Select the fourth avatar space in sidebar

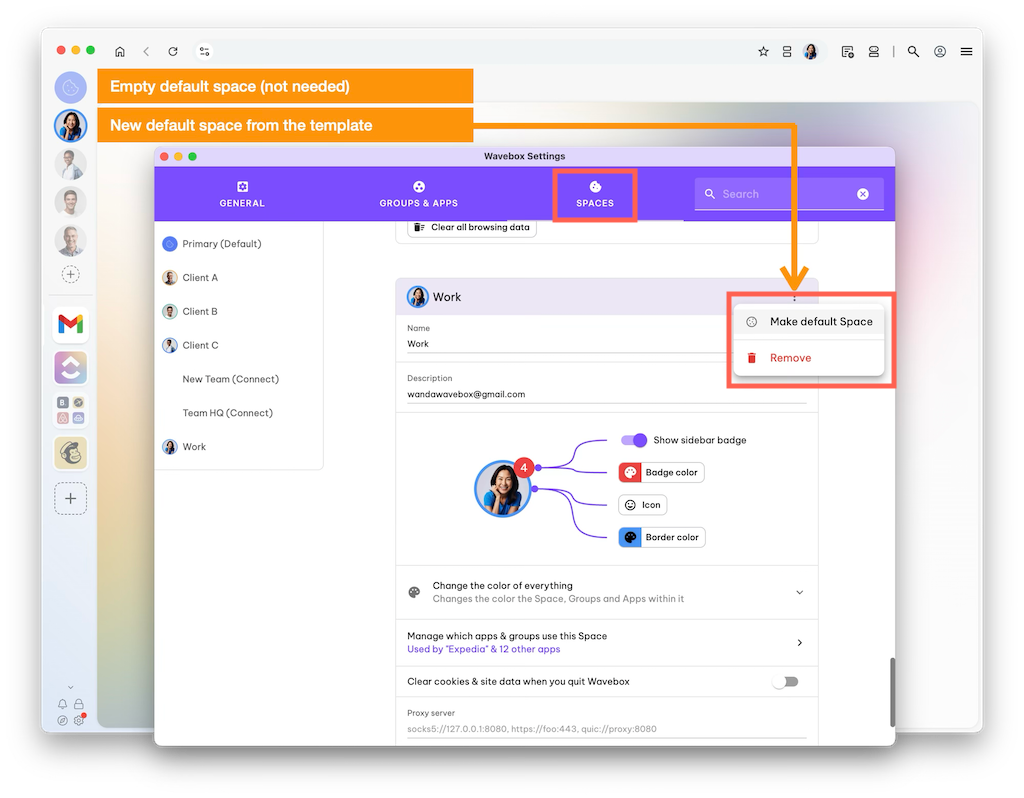click(x=71, y=202)
